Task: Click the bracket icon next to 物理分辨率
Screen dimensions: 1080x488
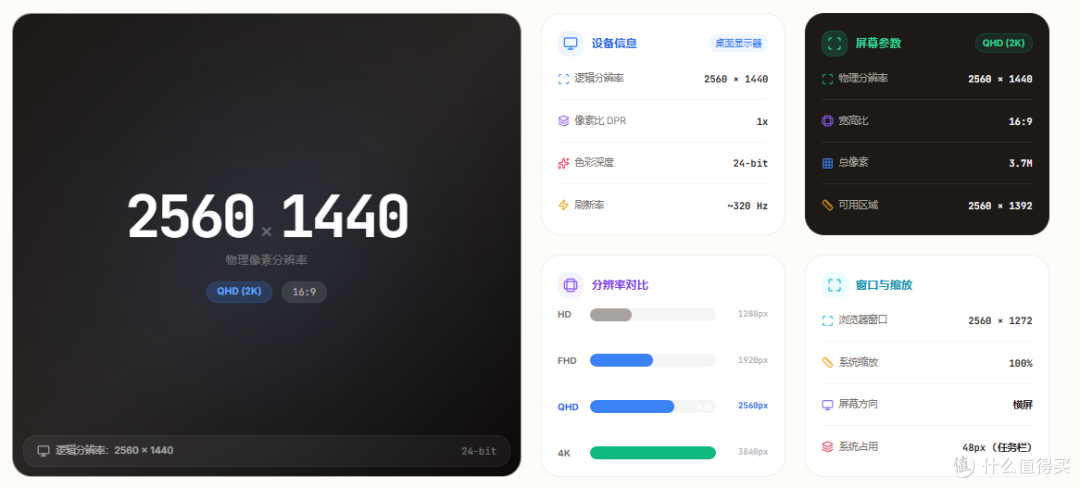Action: point(827,79)
